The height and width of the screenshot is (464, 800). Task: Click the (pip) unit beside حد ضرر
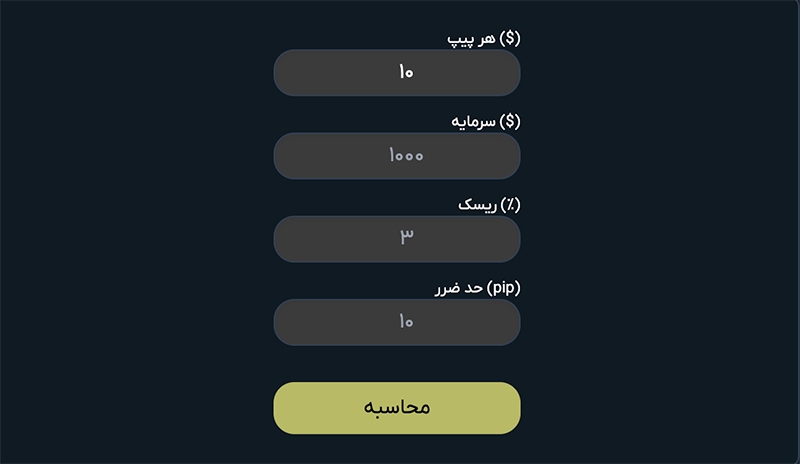504,288
